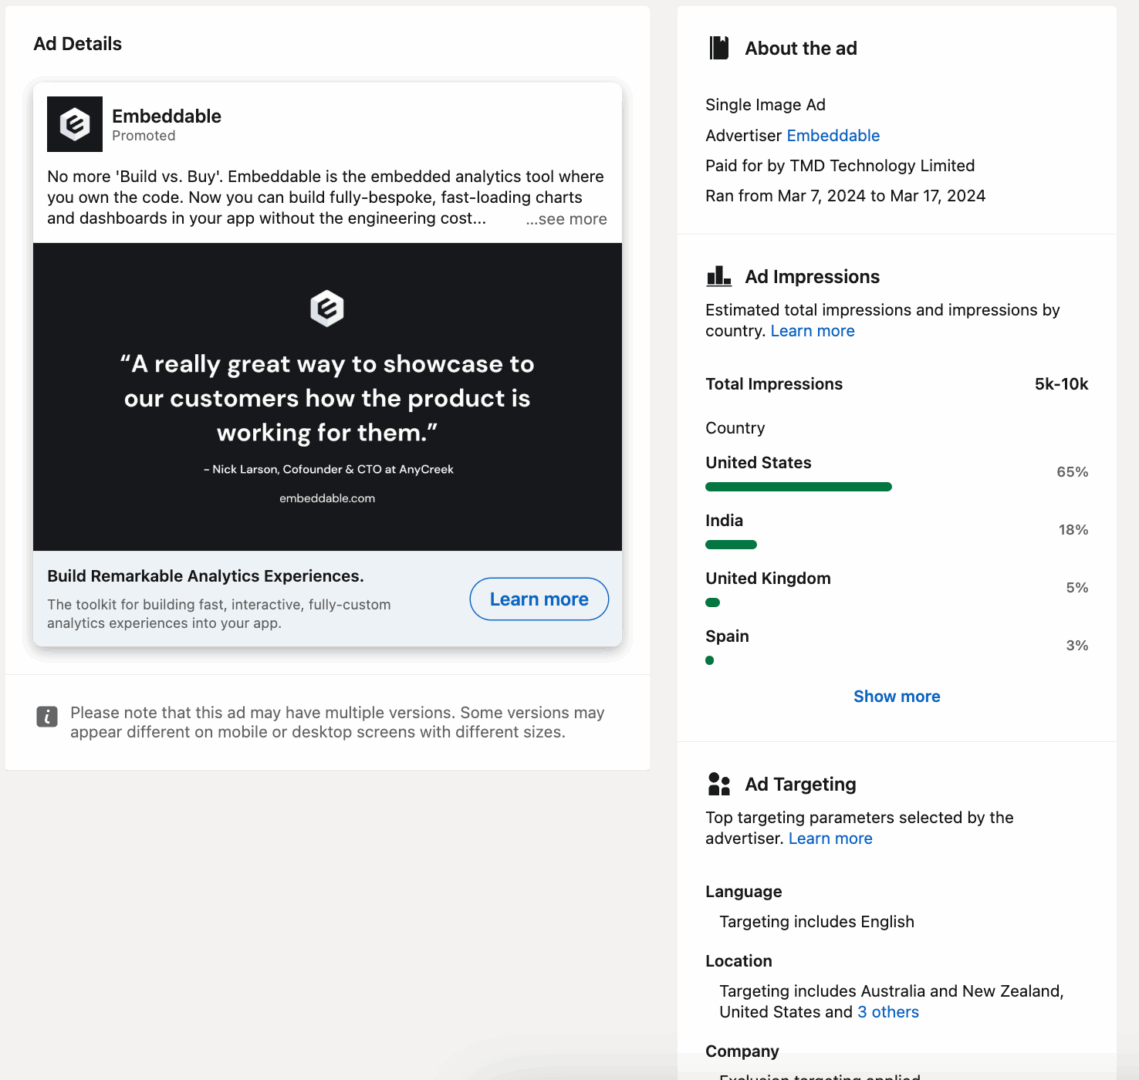Click 'Build Remarkable Analytics Experiences.' headline

point(205,576)
